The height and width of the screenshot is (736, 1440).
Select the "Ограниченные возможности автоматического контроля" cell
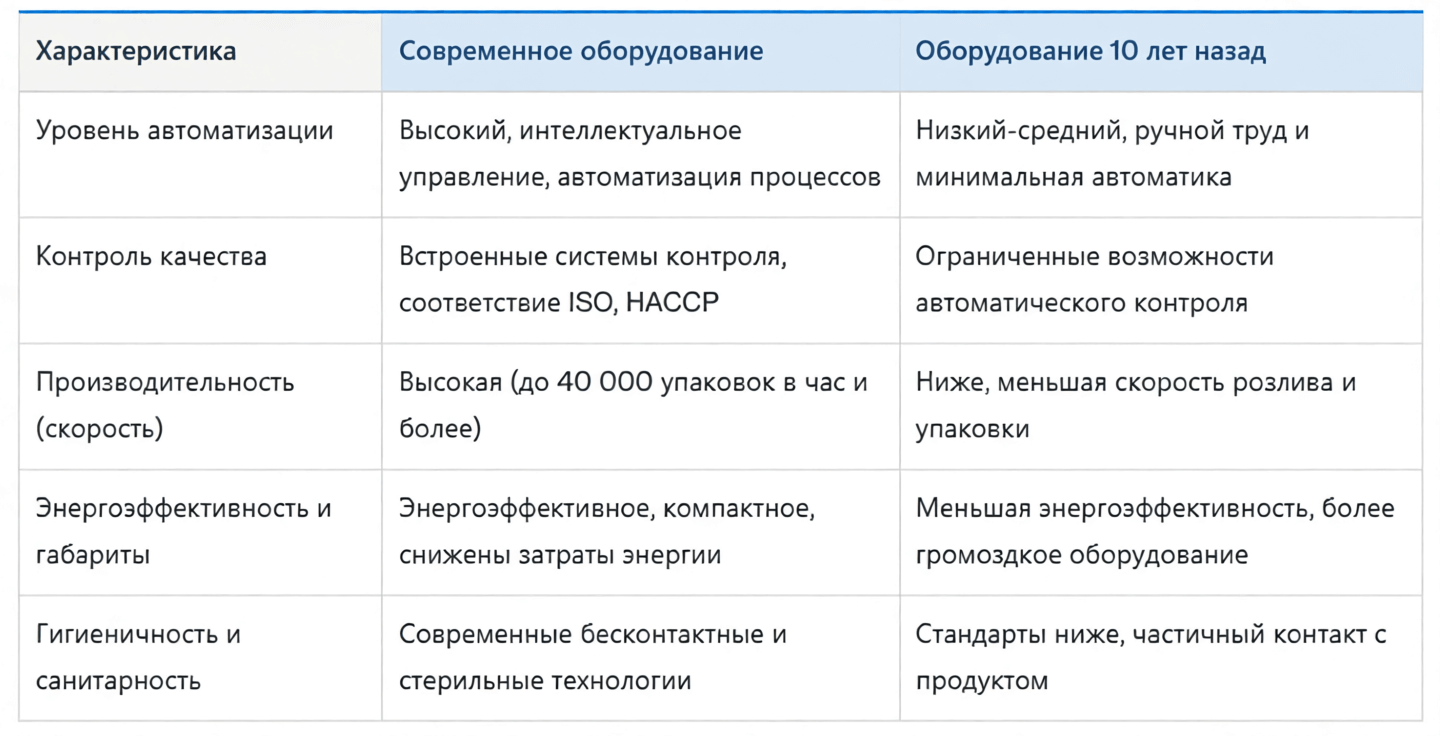coord(1094,280)
